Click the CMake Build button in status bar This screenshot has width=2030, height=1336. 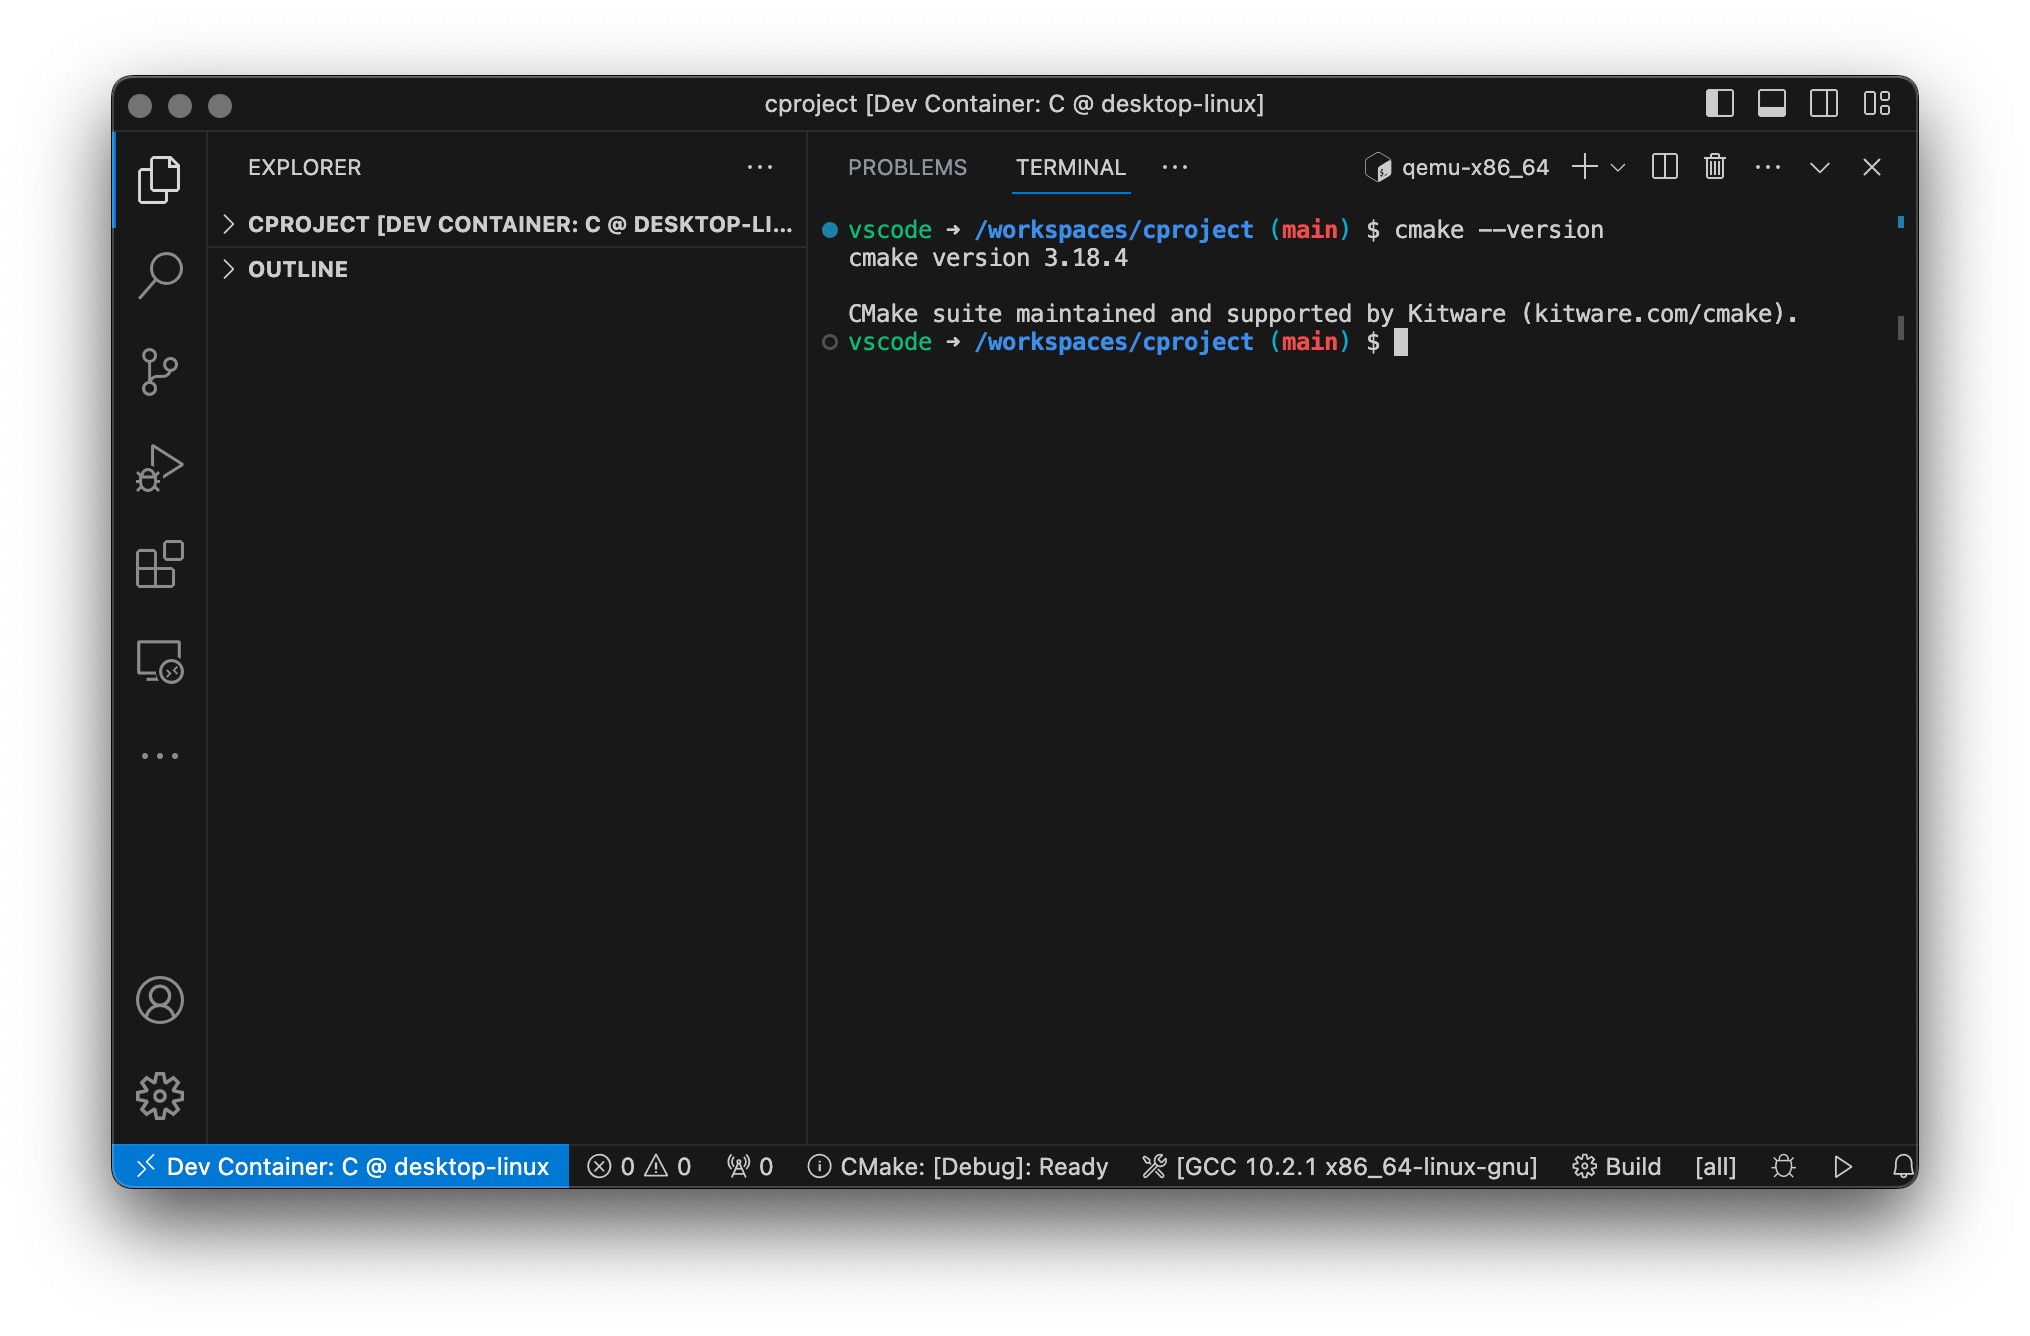tap(1617, 1166)
